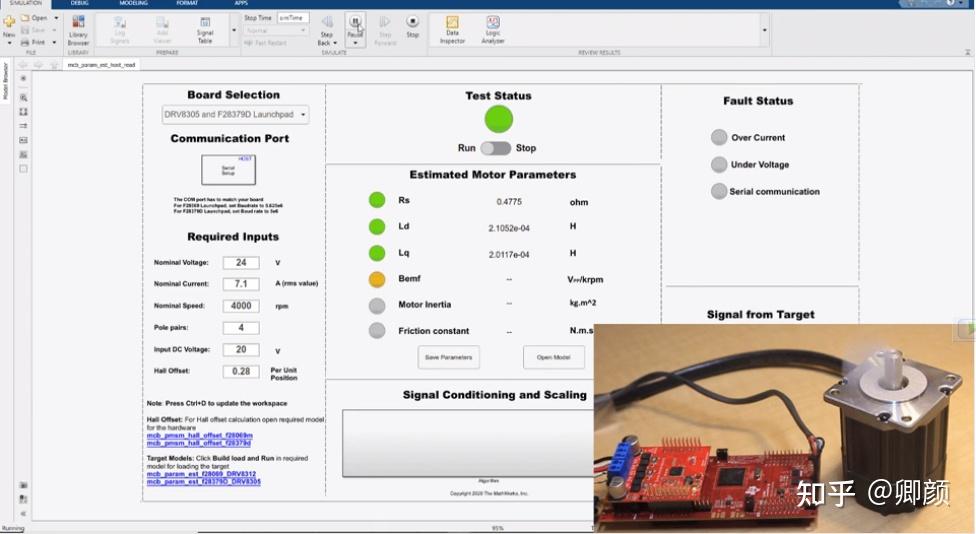Image resolution: width=976 pixels, height=534 pixels.
Task: Switch to the DEBUG ribbon tab
Action: (x=80, y=3)
